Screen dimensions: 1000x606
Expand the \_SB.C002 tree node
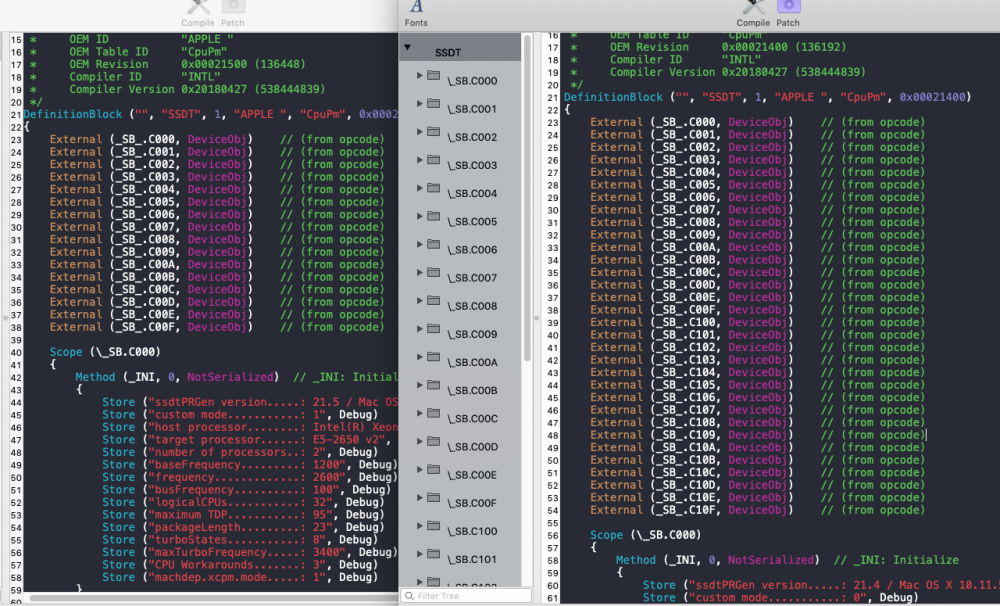(x=420, y=131)
